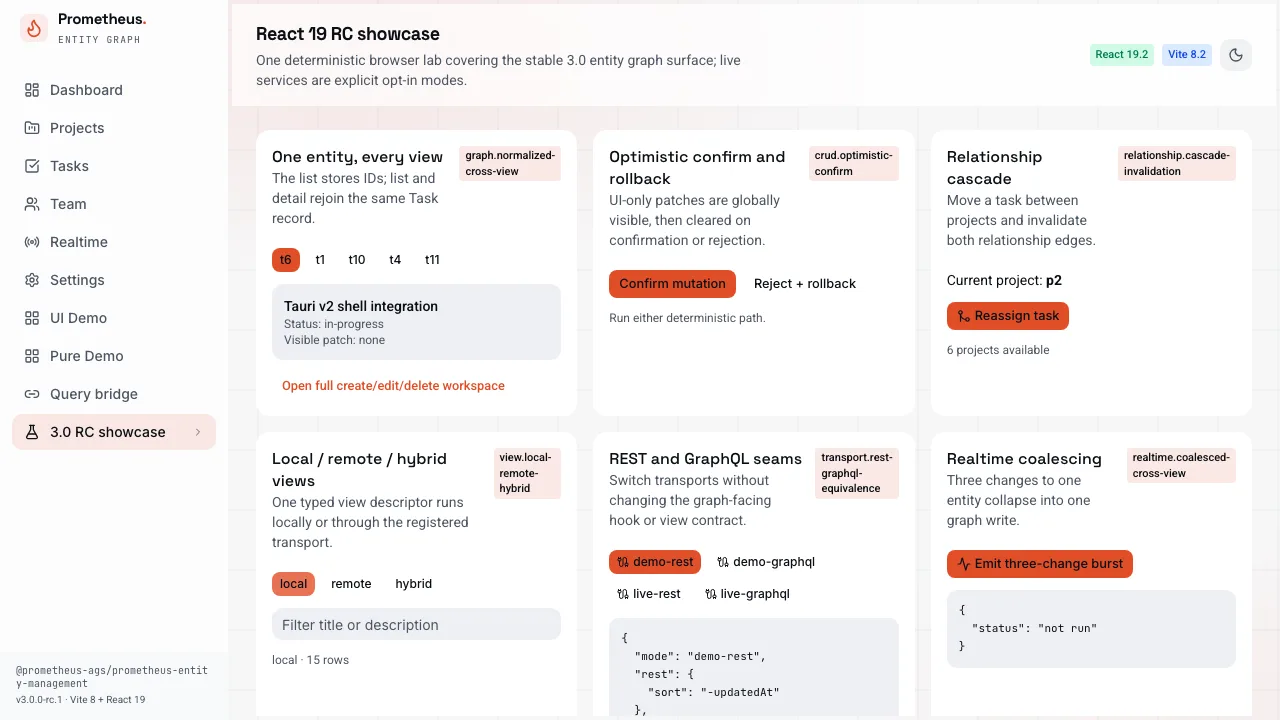Open the Tasks page
This screenshot has height=720, width=1280.
[114, 166]
